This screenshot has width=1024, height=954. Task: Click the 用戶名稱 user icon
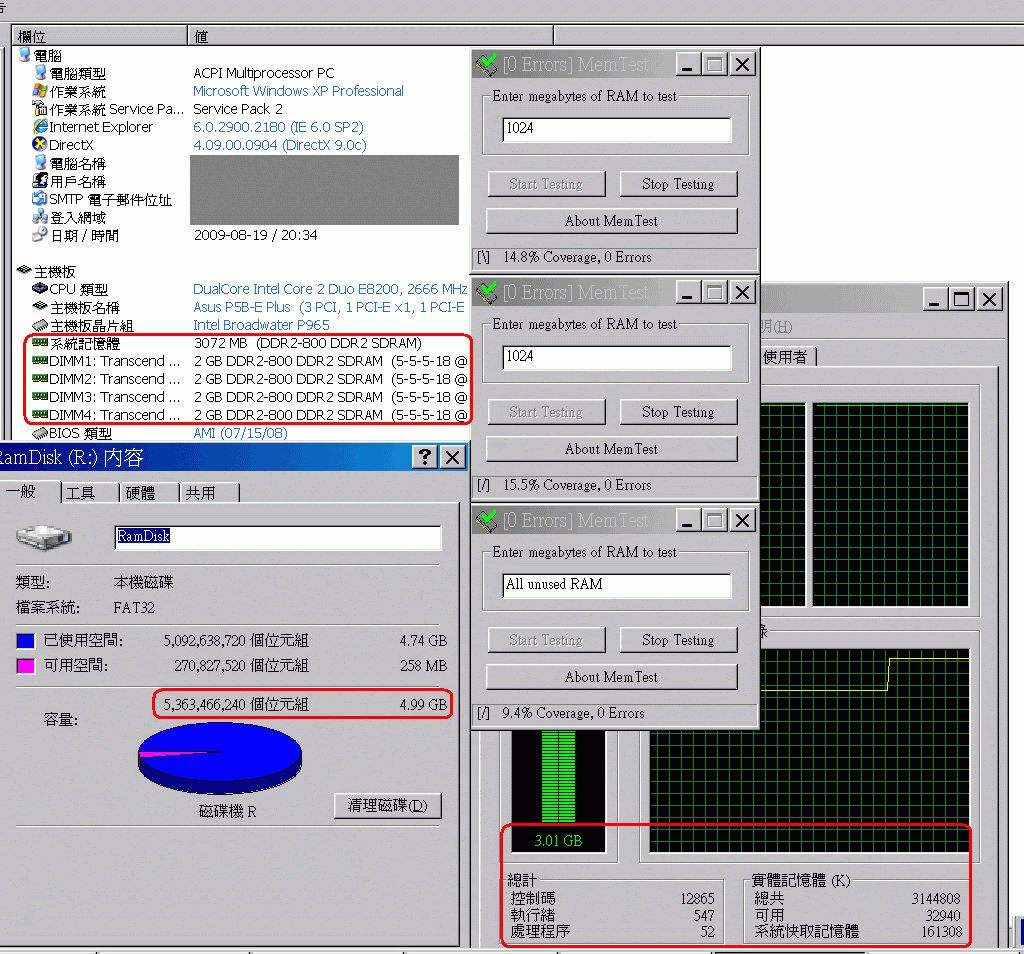(40, 181)
